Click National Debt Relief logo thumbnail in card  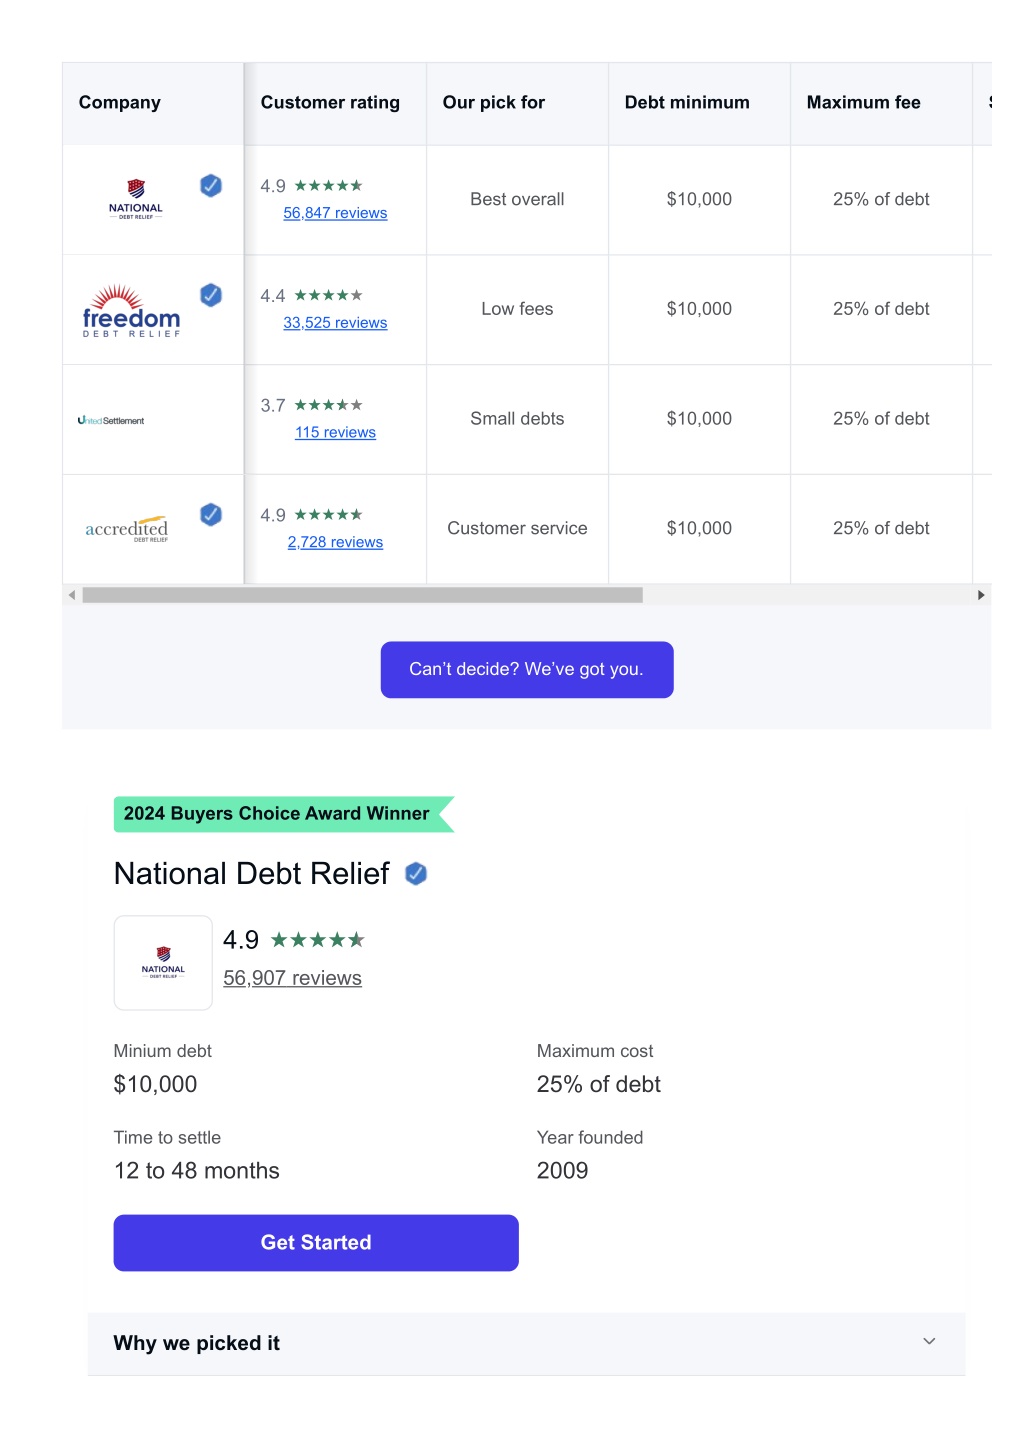(x=163, y=963)
